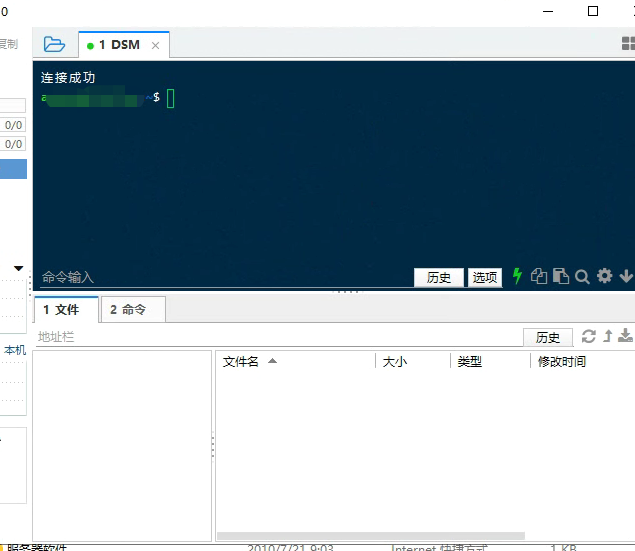Sort by 修改时间 column header
Screen dimensions: 635x551
[562, 362]
